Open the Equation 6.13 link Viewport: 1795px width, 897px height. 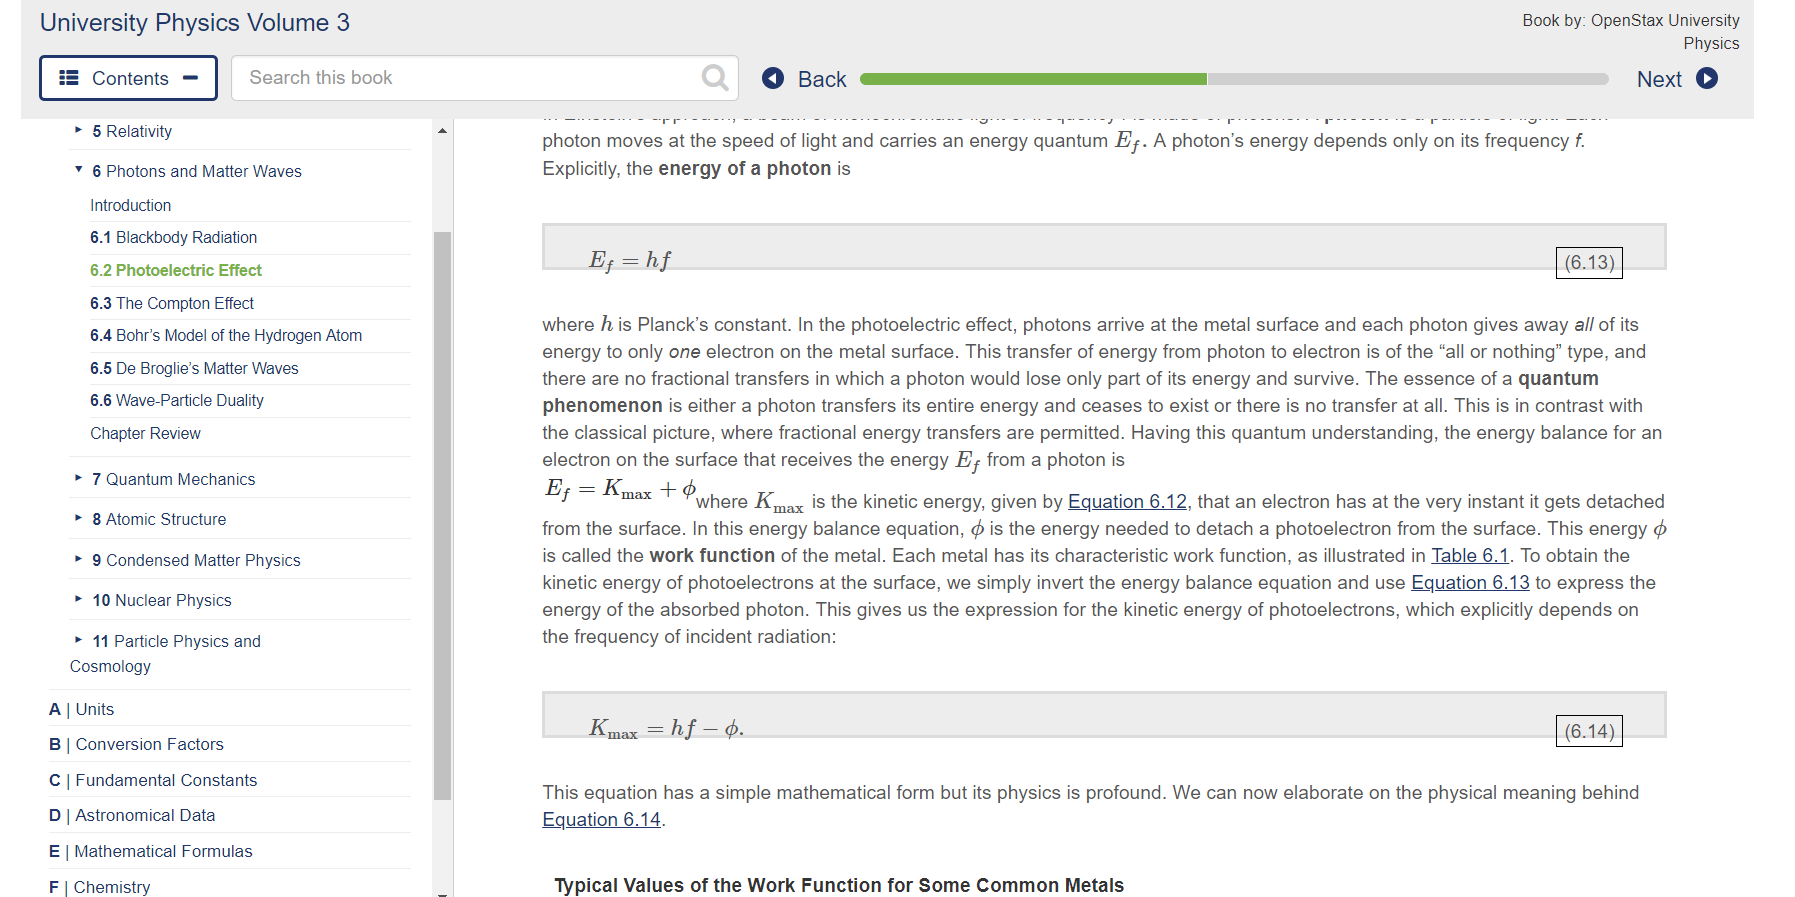click(1469, 582)
